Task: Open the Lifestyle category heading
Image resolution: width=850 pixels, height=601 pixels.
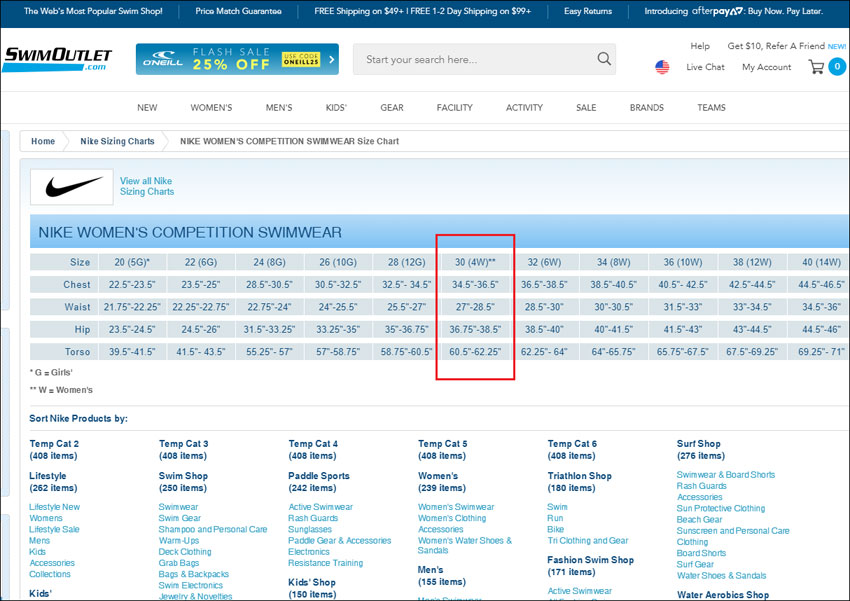Action: pyautogui.click(x=53, y=482)
